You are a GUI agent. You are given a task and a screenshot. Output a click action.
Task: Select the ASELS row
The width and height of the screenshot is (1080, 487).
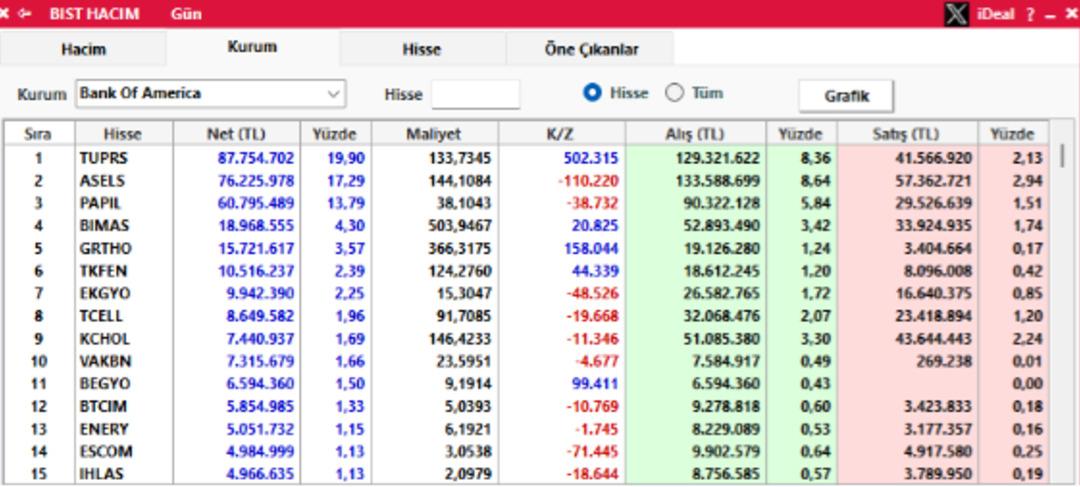(x=526, y=181)
